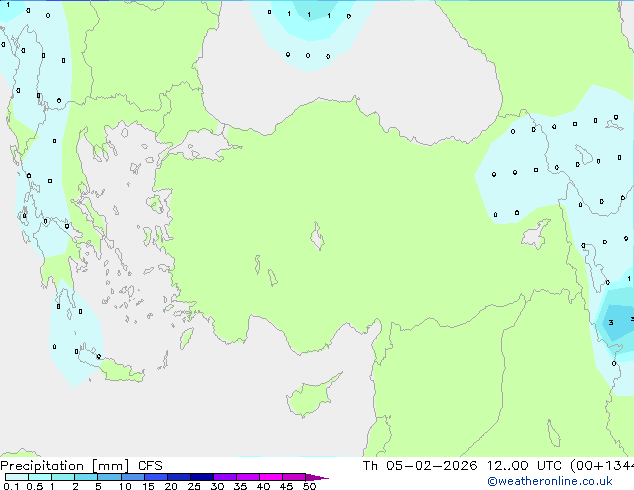The width and height of the screenshot is (634, 490).
Task: Click the 45 to 50 mm legend swatch
Action: [294, 477]
